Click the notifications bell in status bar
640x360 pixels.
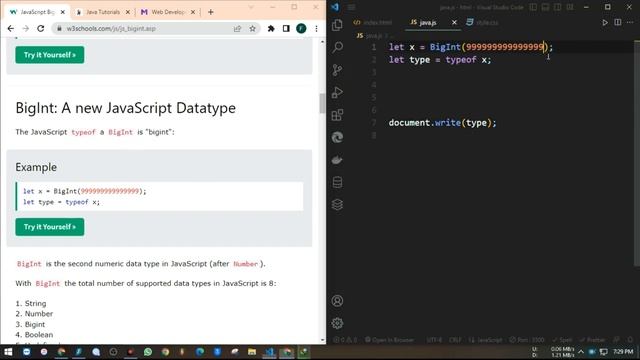coord(630,340)
